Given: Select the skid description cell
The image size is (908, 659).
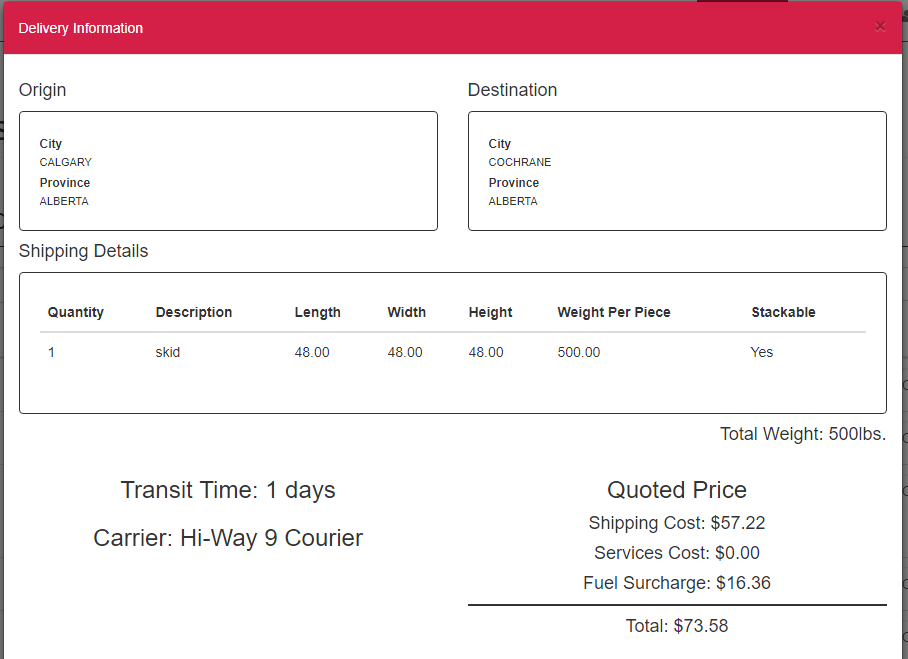Looking at the screenshot, I should tap(168, 352).
